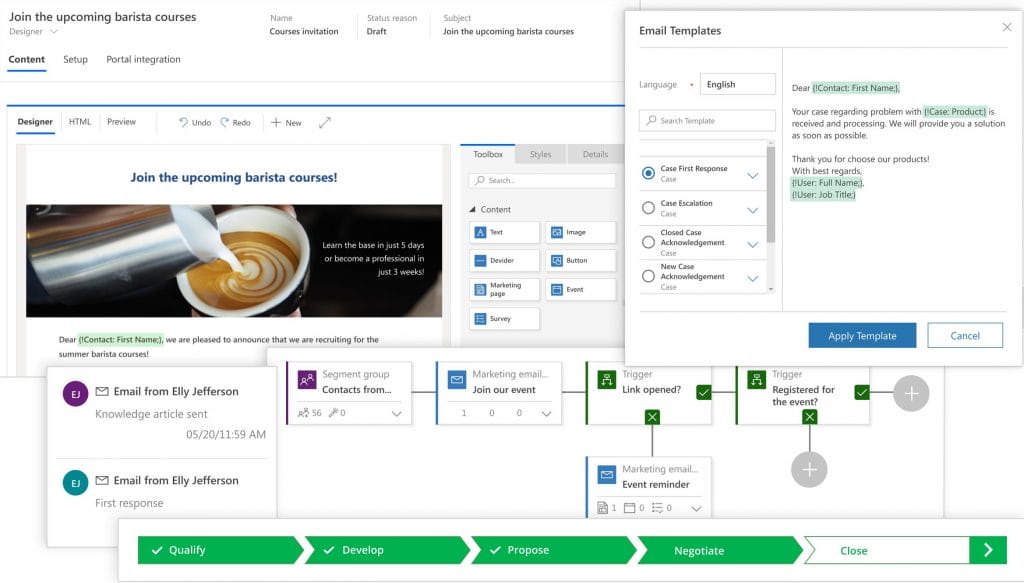Screen dimensions: 1024x583
Task: Select the Text element in the Toolbox
Action: point(503,231)
